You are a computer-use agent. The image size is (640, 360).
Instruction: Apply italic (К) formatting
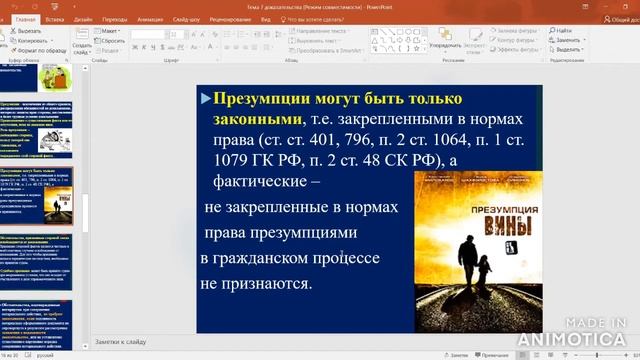(144, 47)
